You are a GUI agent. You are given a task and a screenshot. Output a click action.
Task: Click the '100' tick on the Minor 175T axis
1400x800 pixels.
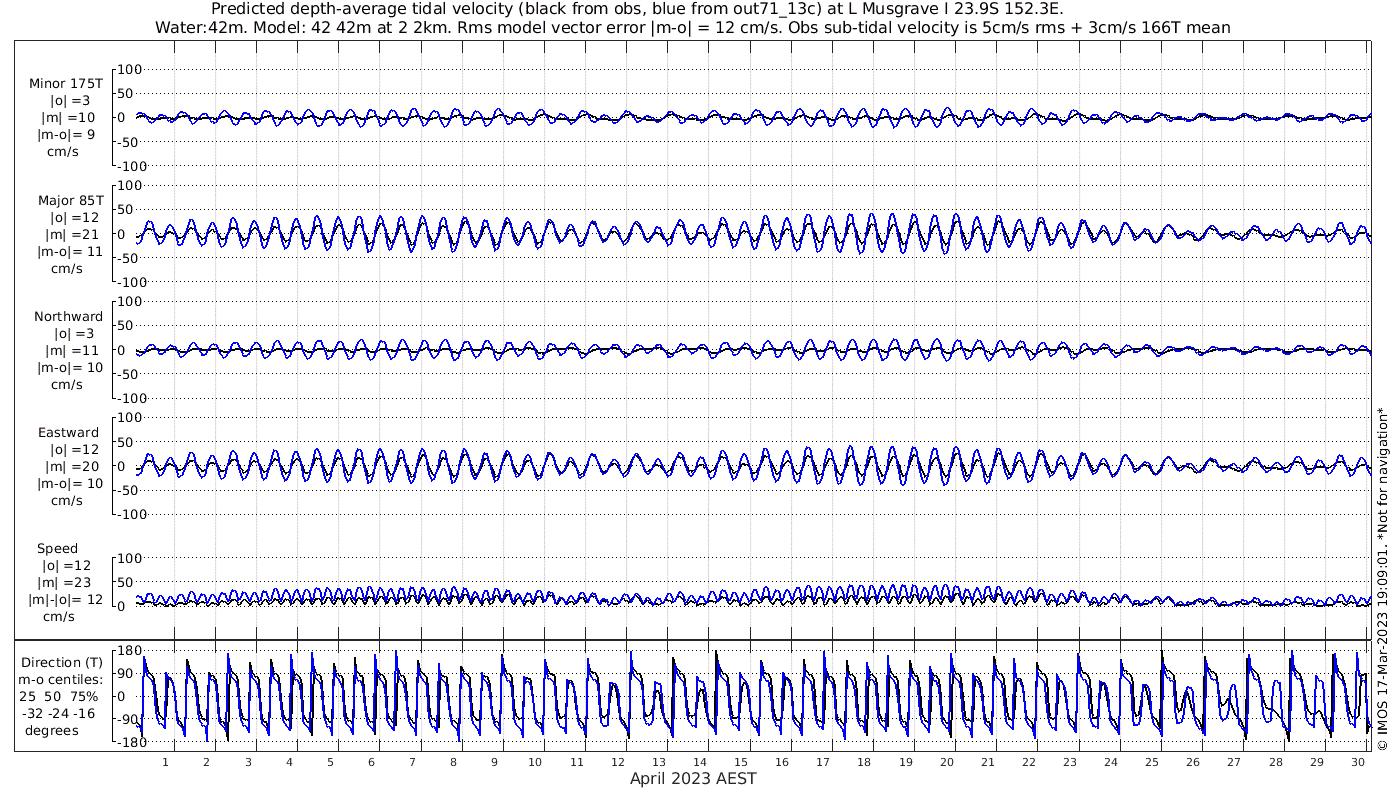click(x=130, y=70)
